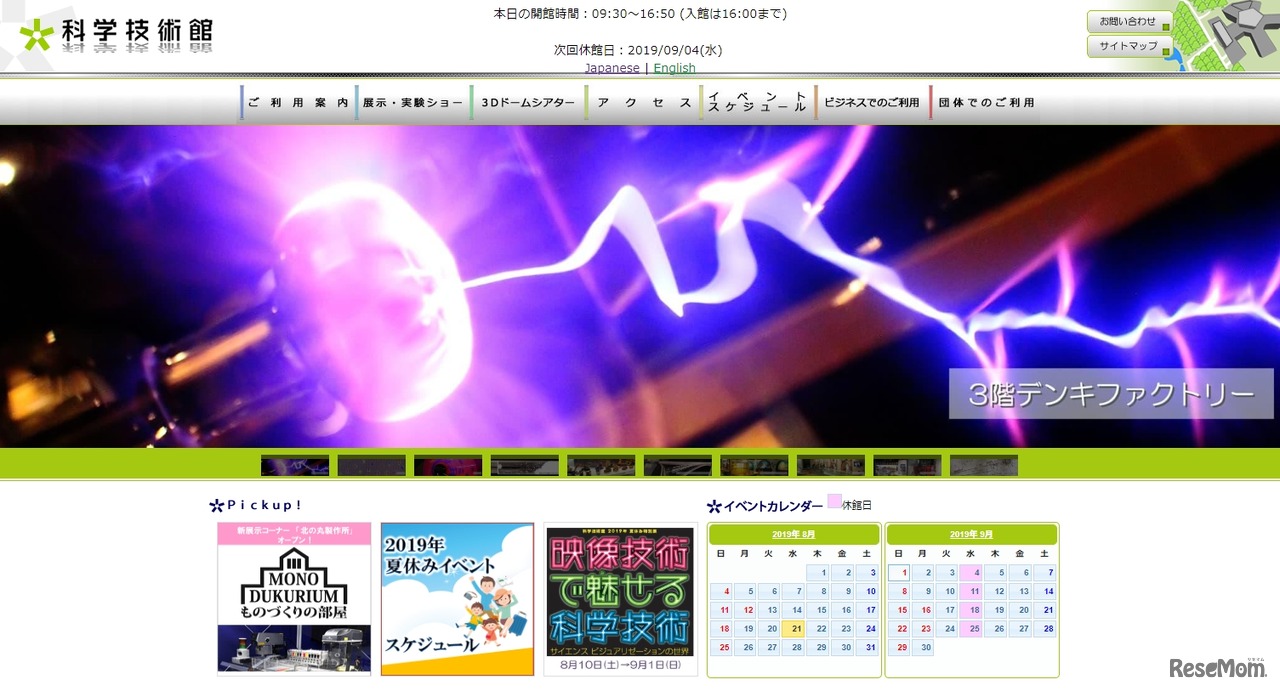Switch language to English
Image resolution: width=1280 pixels, height=691 pixels.
click(x=674, y=68)
